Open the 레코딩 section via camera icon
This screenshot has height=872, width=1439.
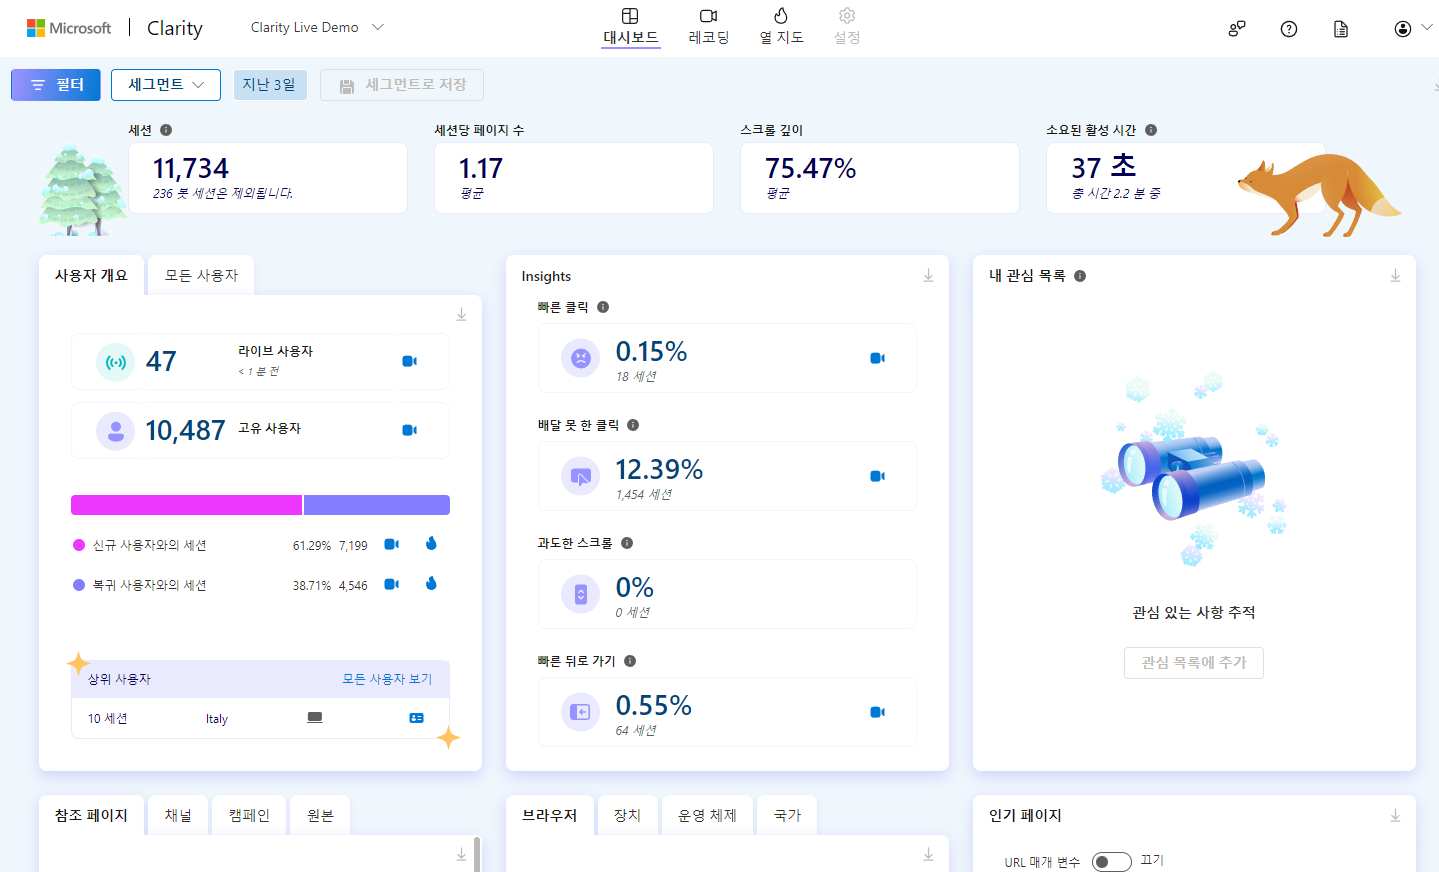[x=708, y=17]
